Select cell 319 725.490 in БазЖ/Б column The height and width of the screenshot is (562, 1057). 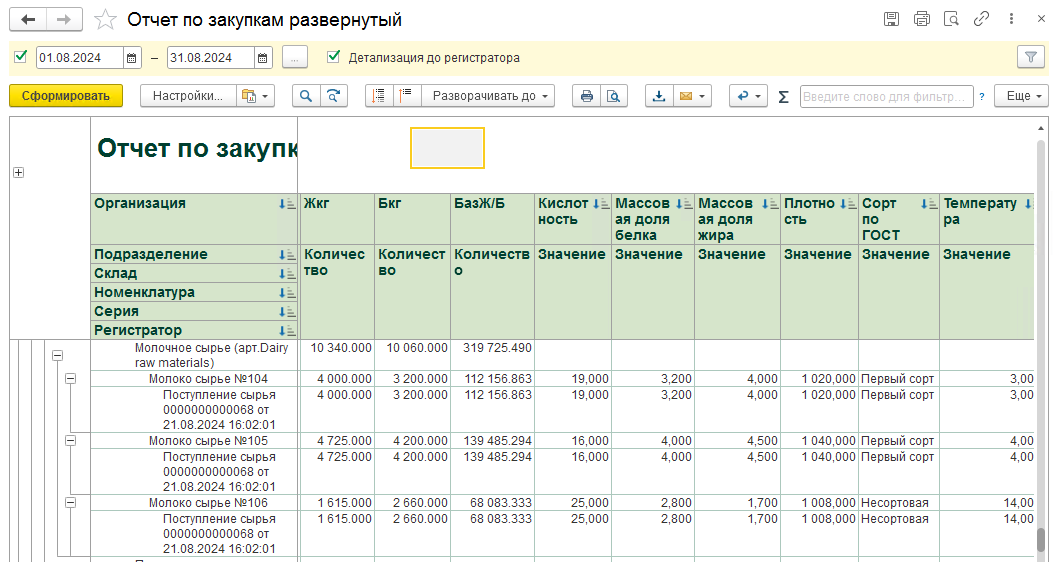[492, 355]
